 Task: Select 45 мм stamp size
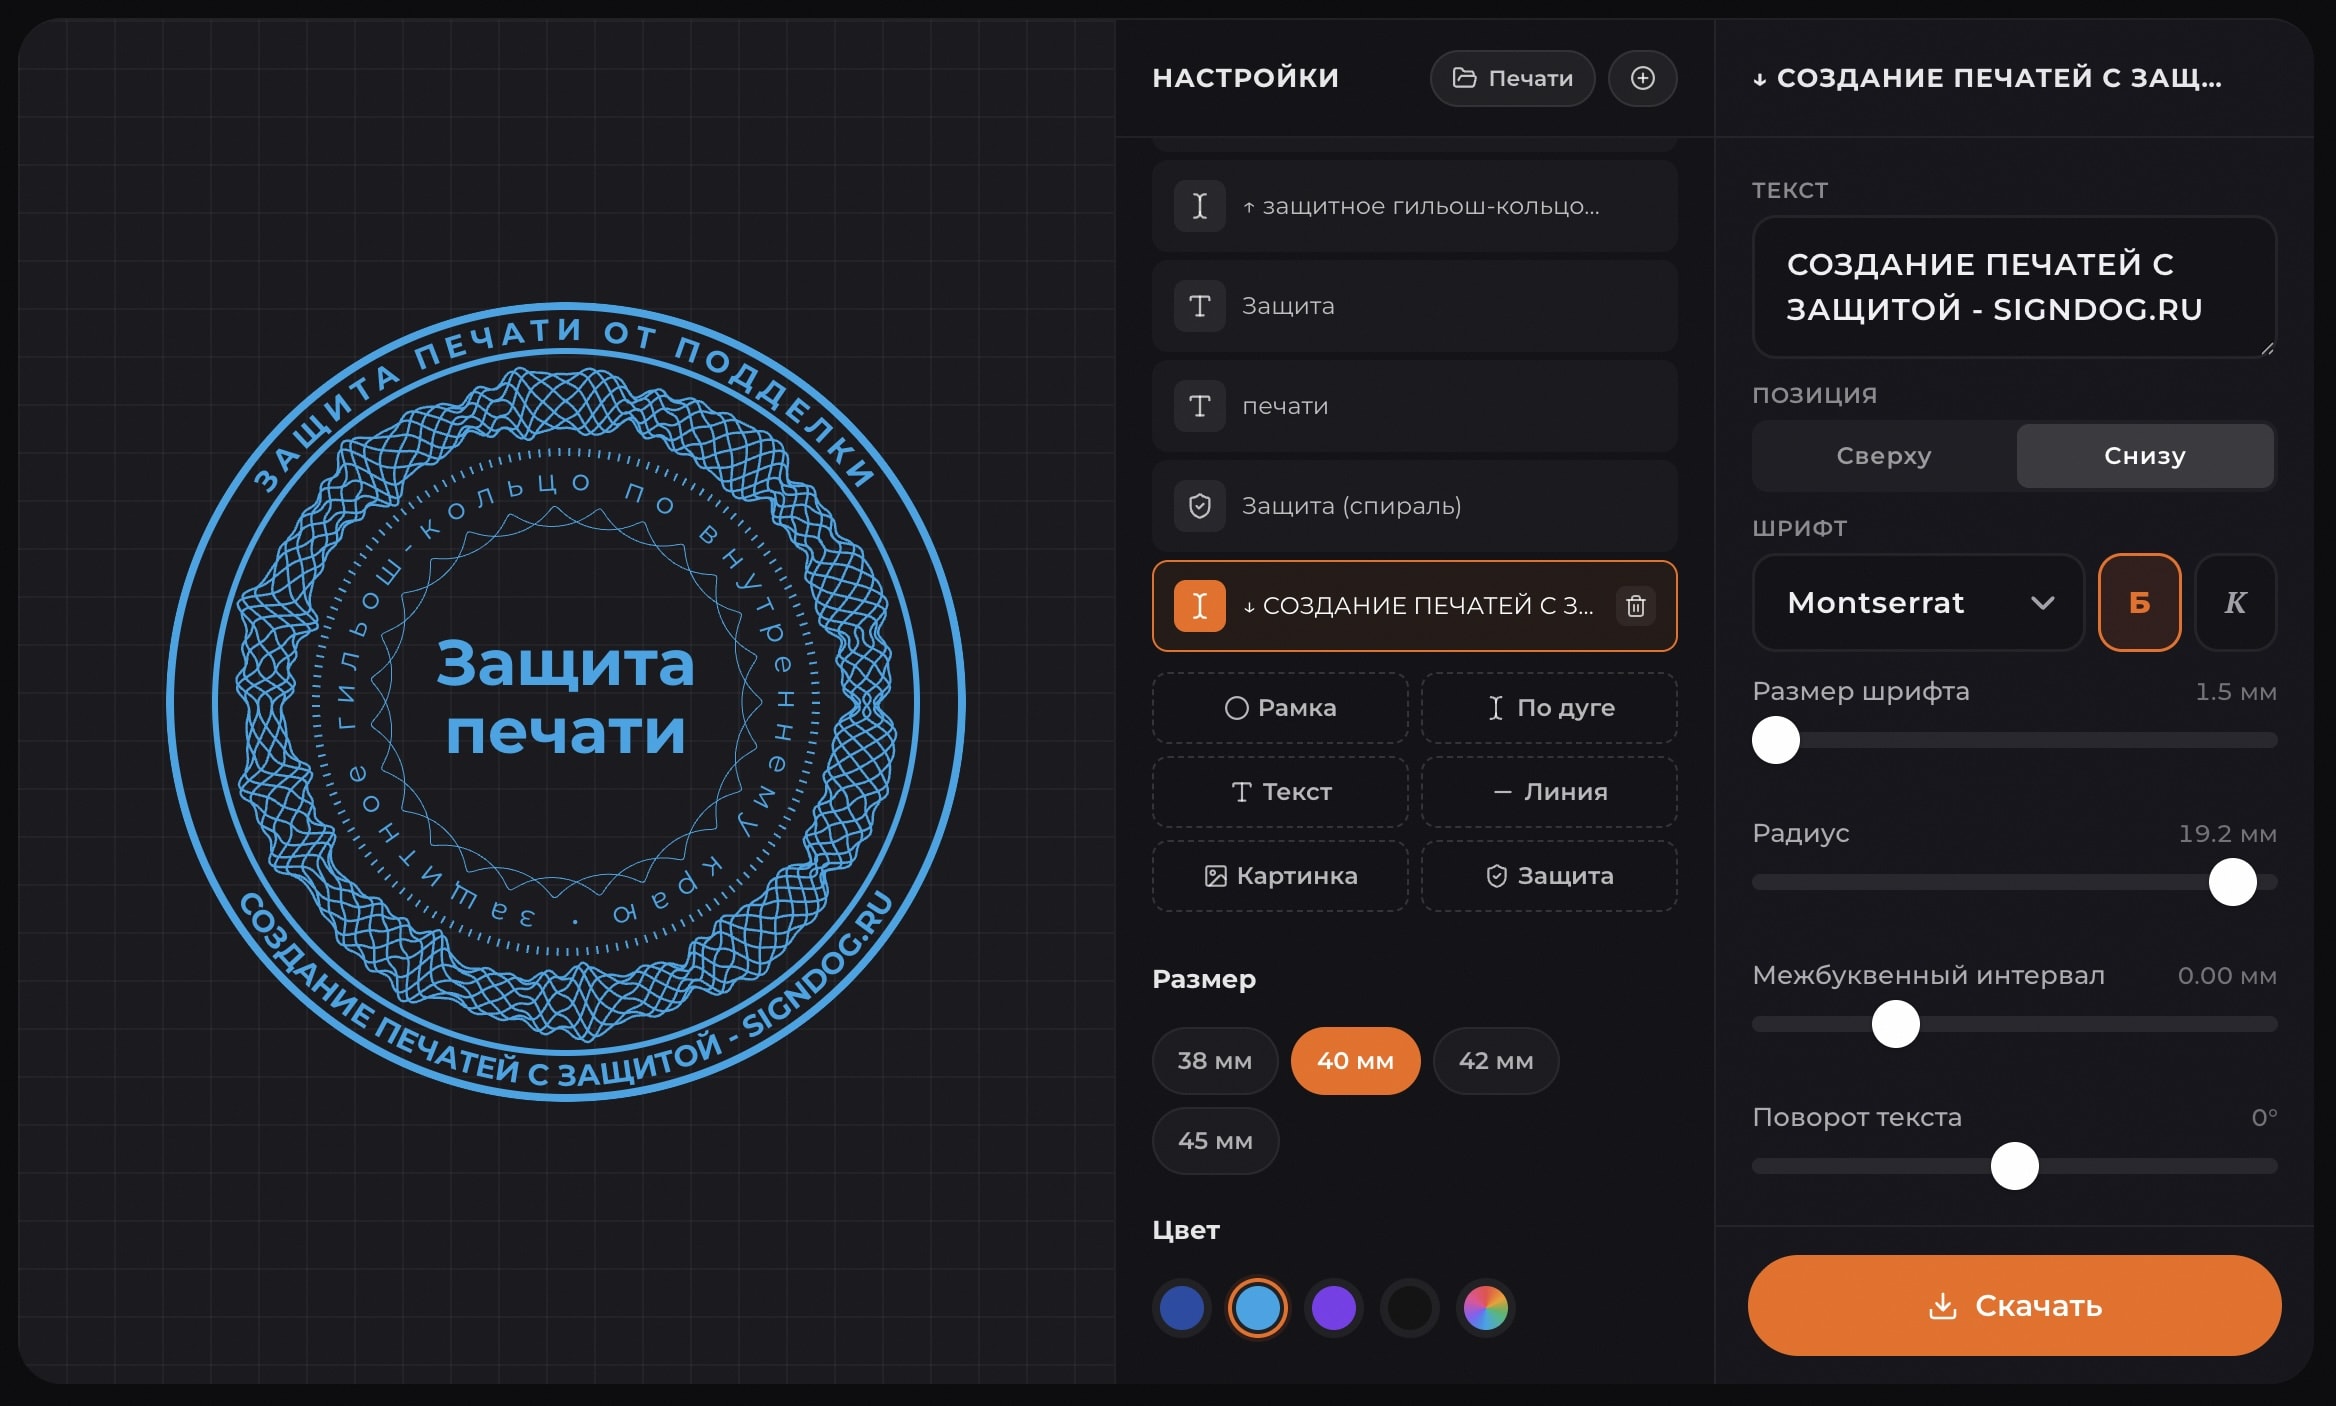[1215, 1141]
